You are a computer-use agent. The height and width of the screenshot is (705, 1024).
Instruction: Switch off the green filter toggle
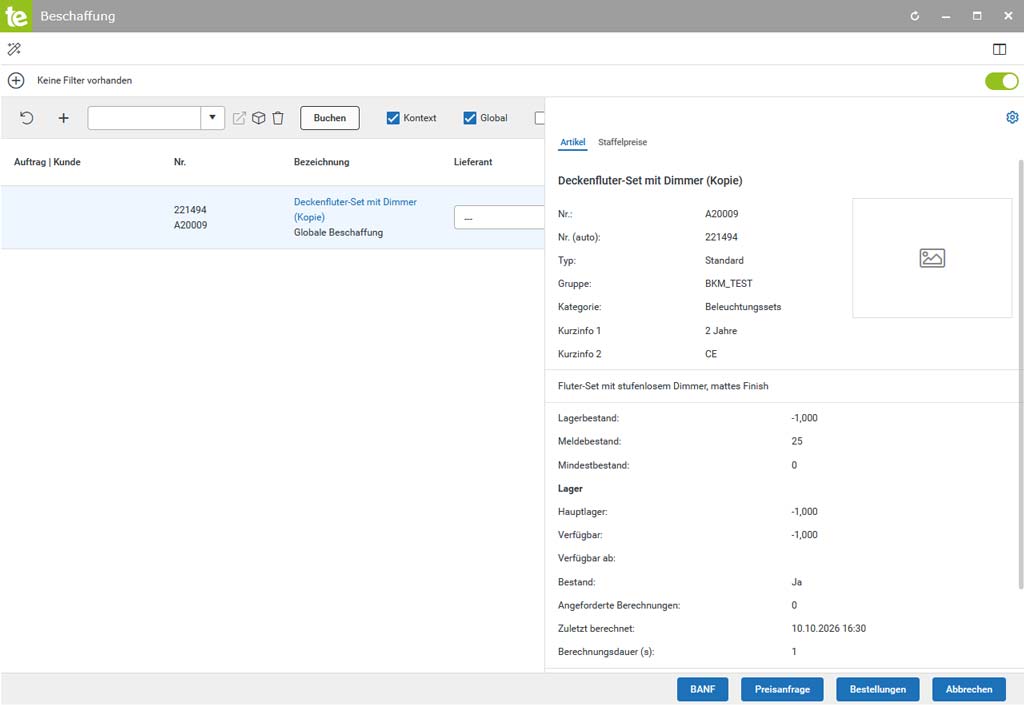(x=1002, y=80)
